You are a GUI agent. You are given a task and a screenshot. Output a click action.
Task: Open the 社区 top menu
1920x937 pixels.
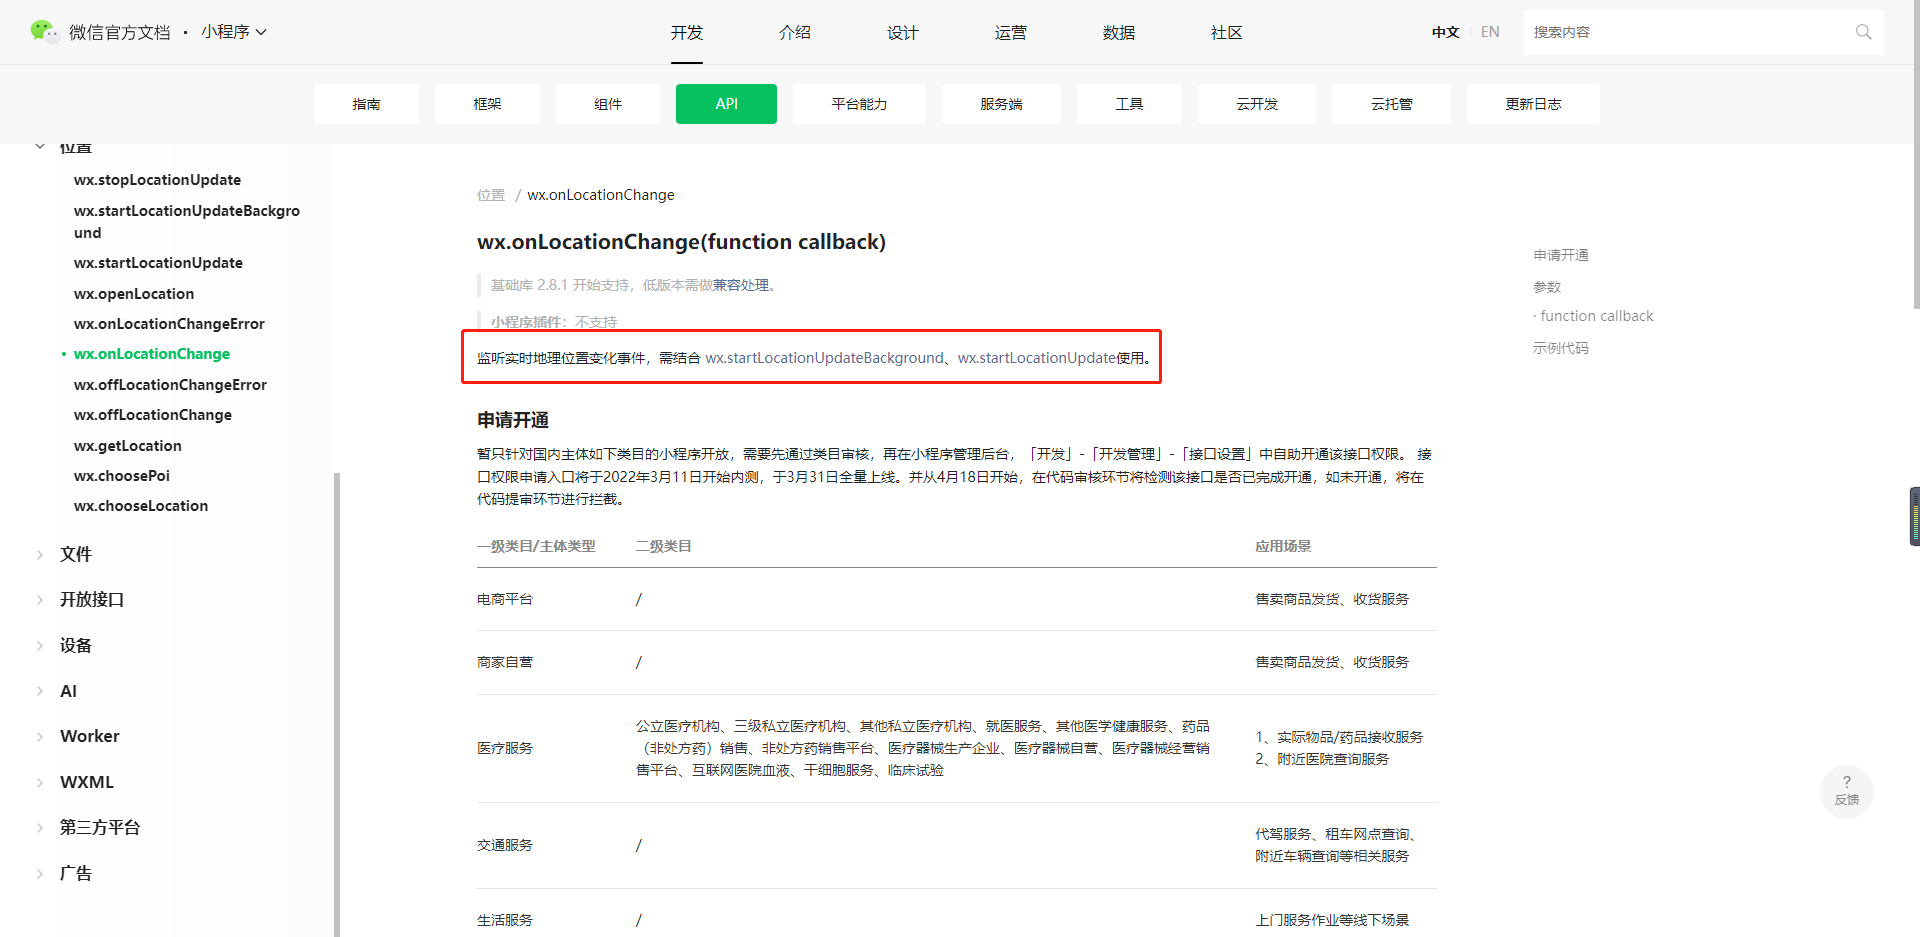tap(1227, 33)
